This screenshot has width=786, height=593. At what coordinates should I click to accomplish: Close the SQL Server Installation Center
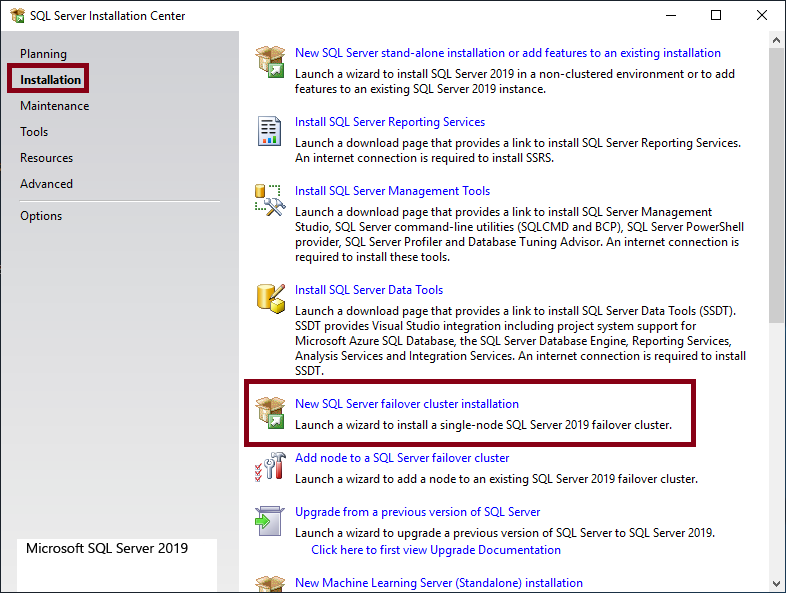click(761, 16)
